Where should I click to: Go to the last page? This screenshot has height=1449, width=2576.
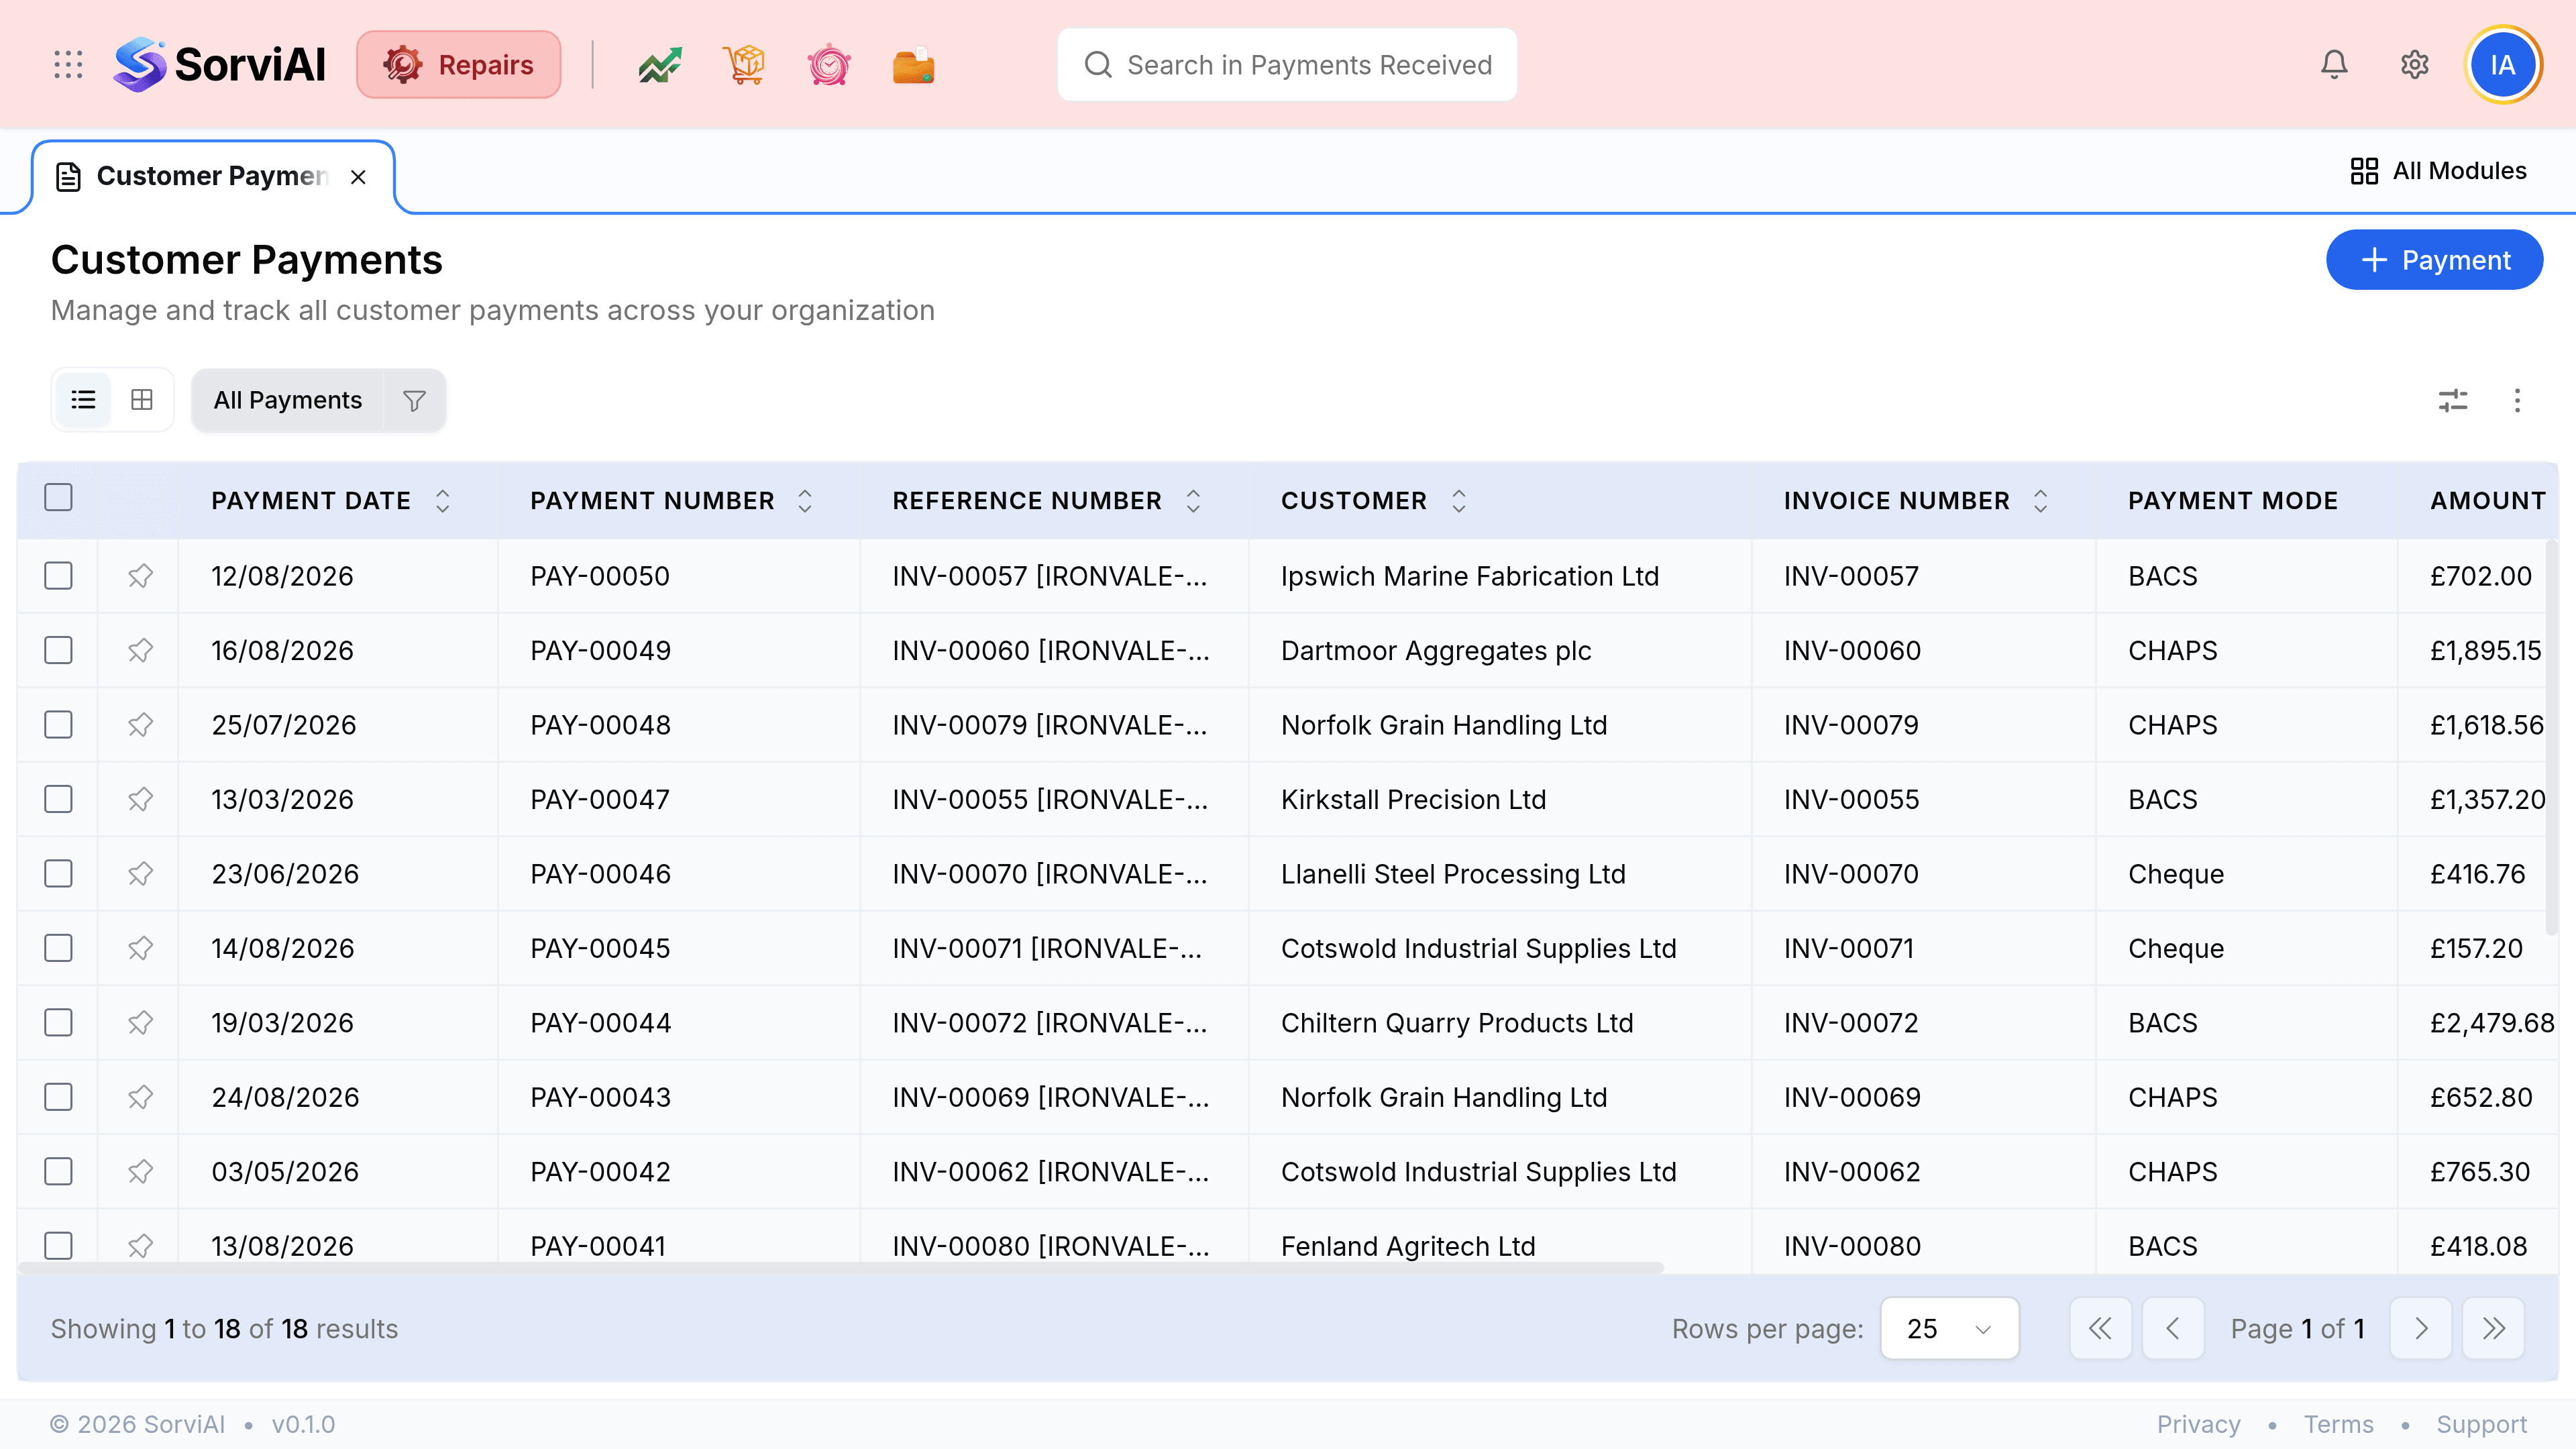point(2493,1328)
